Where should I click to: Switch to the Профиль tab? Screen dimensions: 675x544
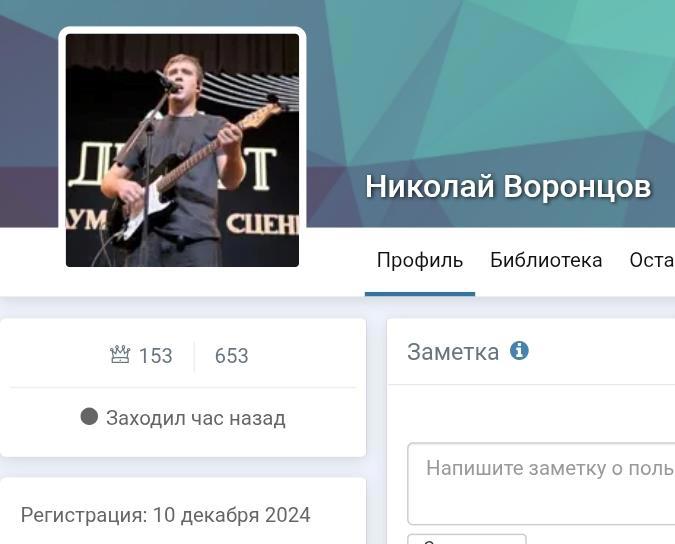click(420, 260)
